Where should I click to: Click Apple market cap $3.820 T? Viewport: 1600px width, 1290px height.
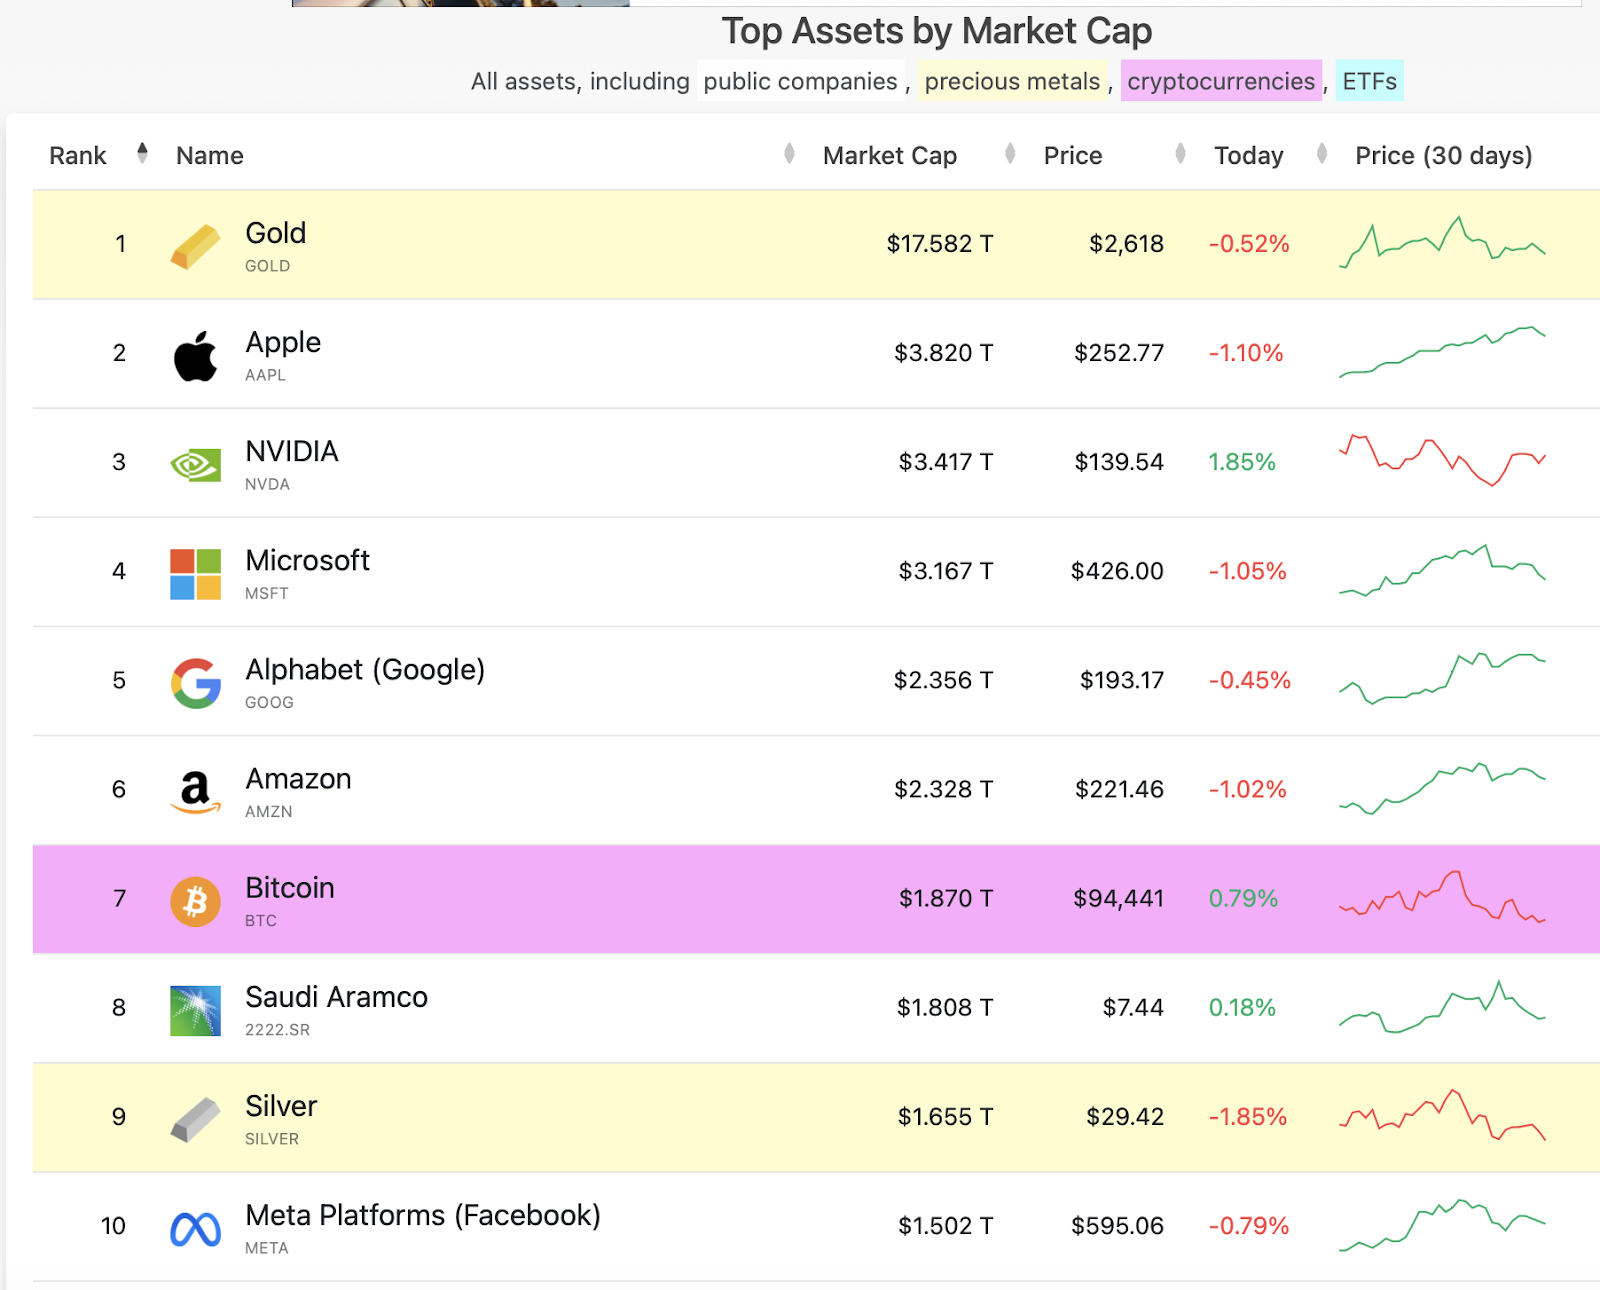pyautogui.click(x=943, y=353)
